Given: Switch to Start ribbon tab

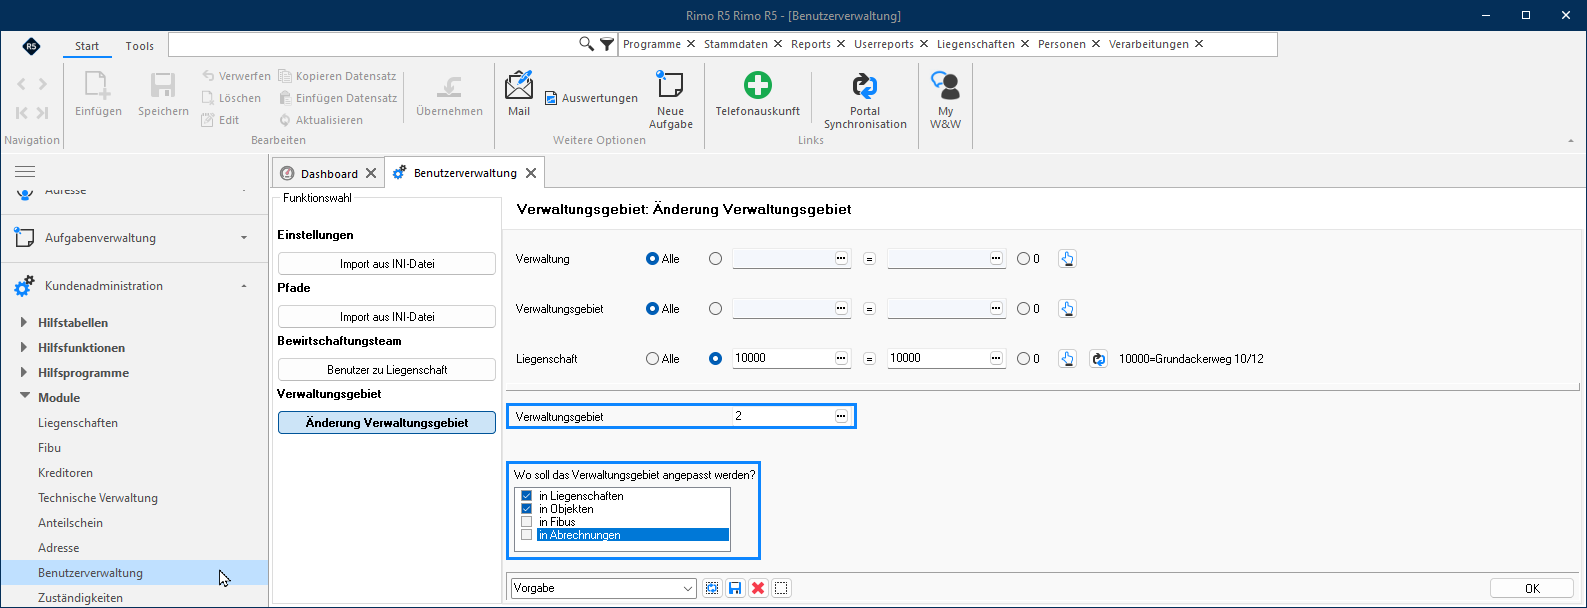Looking at the screenshot, I should pos(87,46).
